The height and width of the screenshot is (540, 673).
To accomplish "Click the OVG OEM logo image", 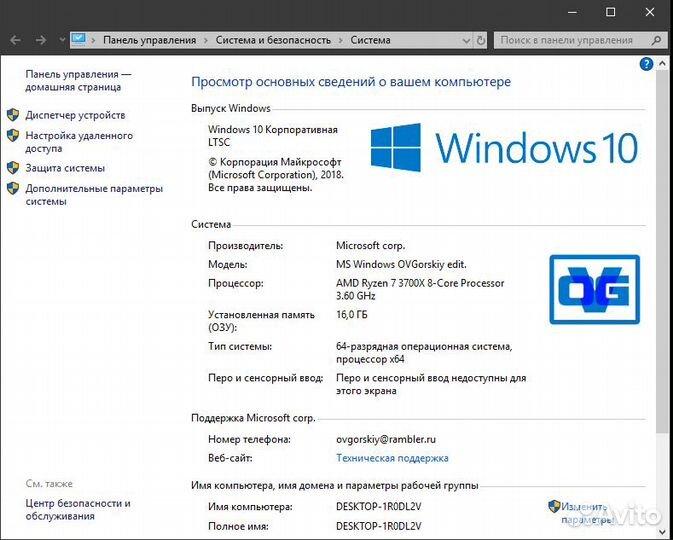I will [x=594, y=289].
